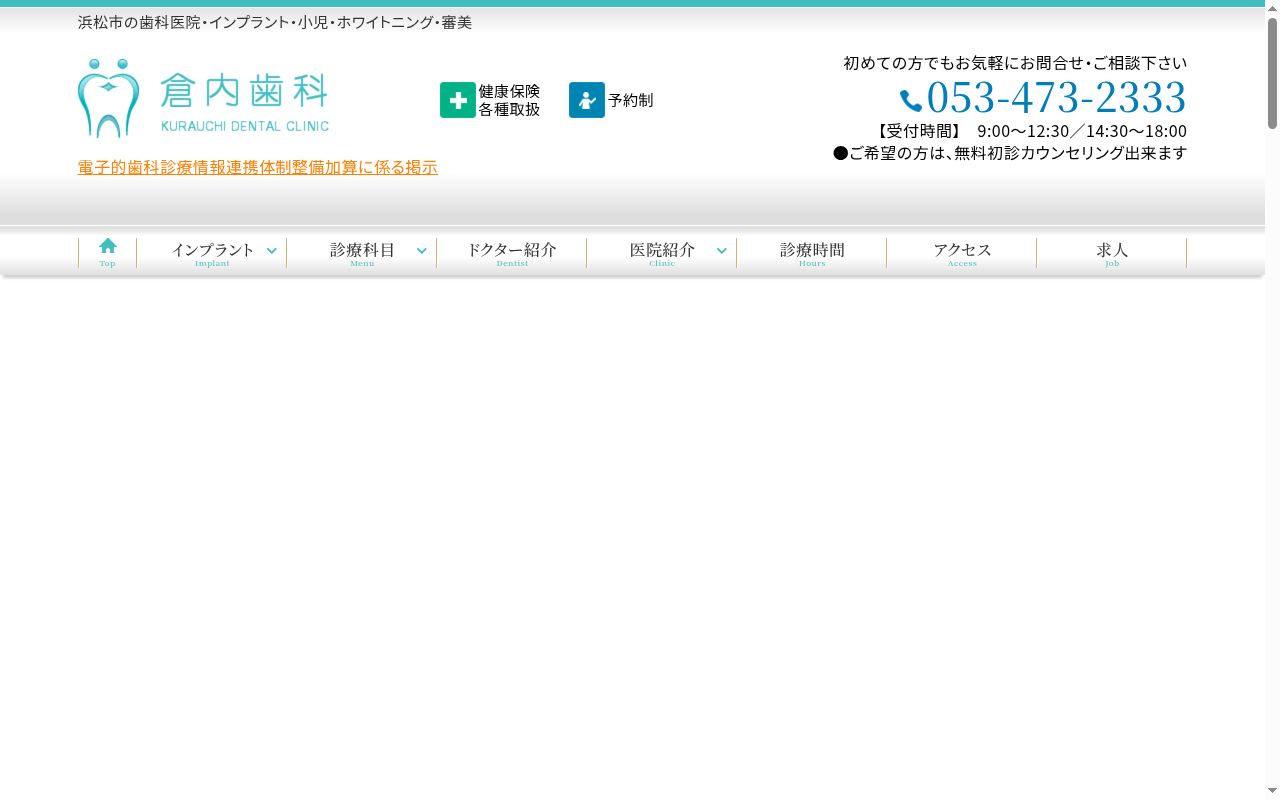
Task: Click the 無料初診カウンセリング notice text
Action: point(1010,153)
